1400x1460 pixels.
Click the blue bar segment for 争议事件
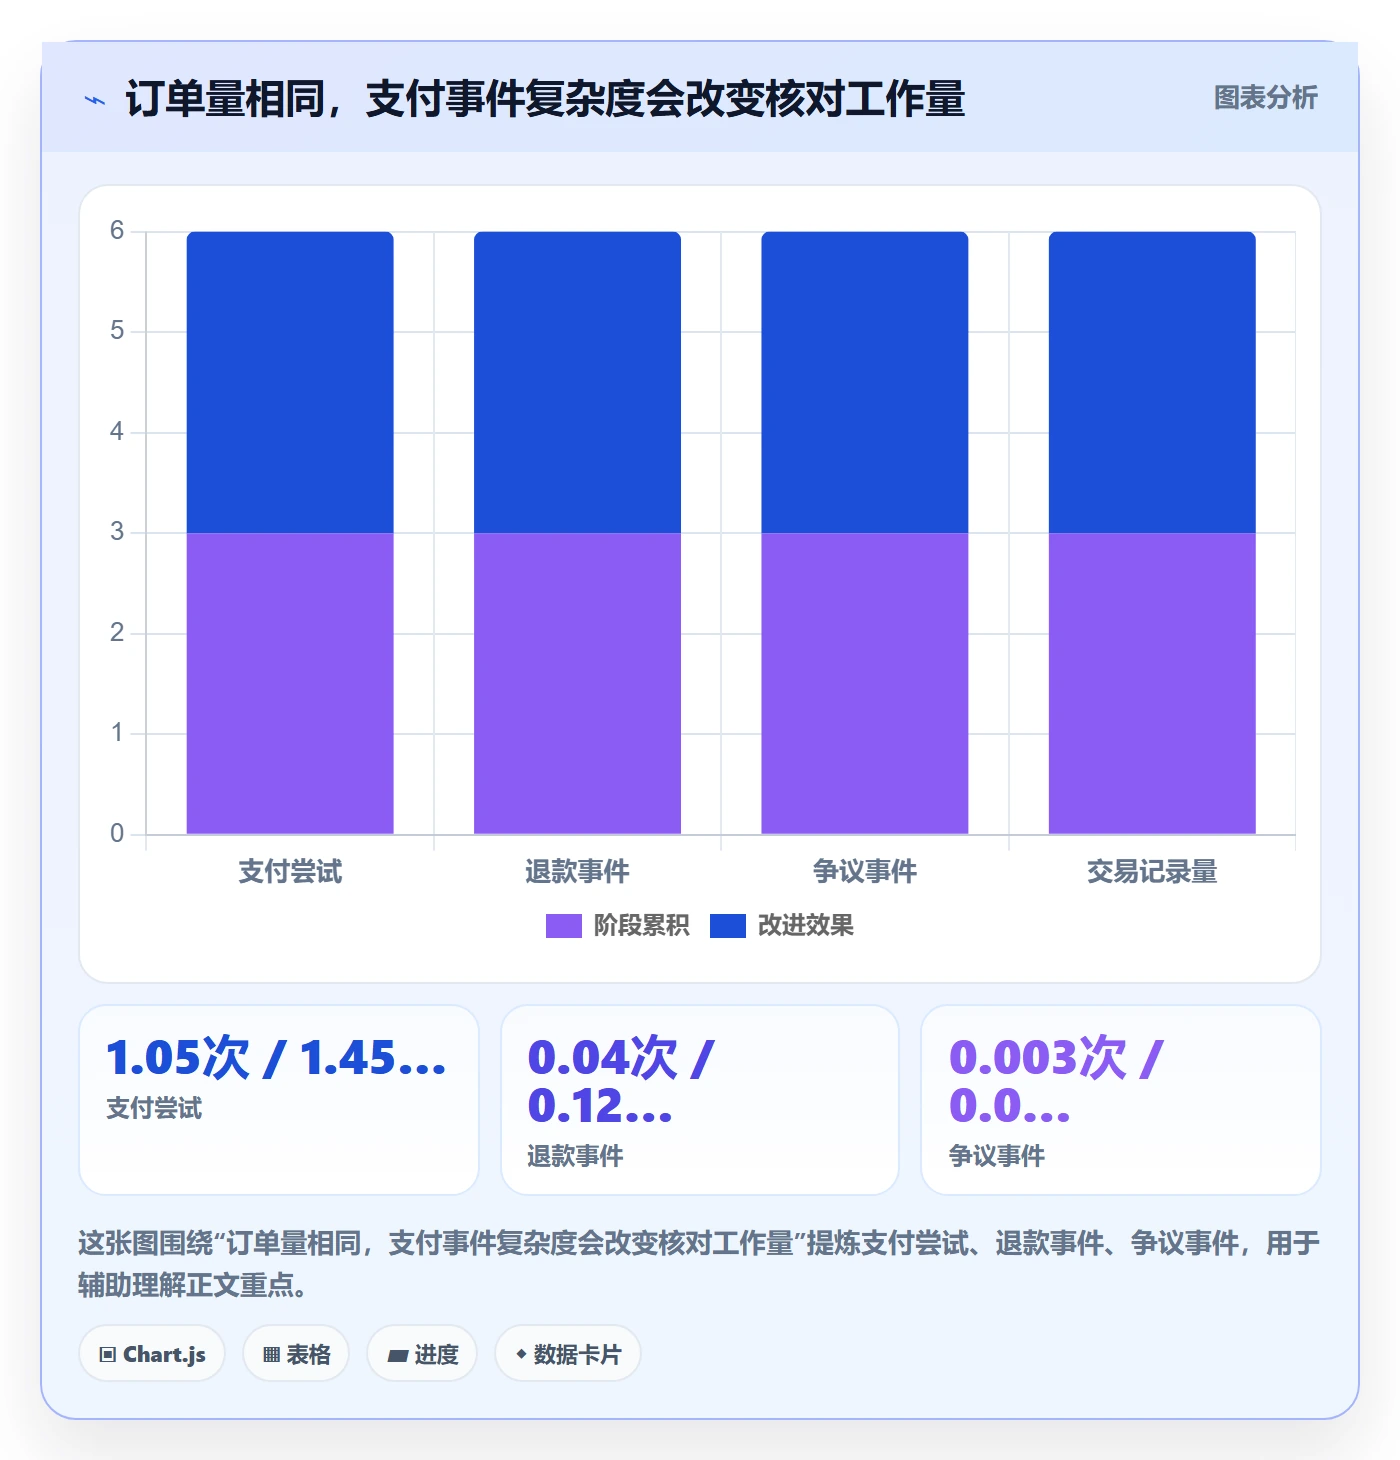click(x=865, y=382)
